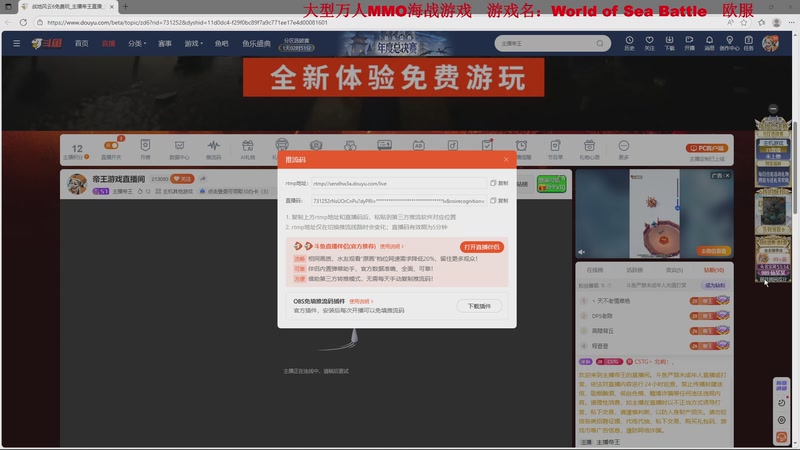Copy the rtmp address with copy icon
800x450 pixels.
pos(499,183)
